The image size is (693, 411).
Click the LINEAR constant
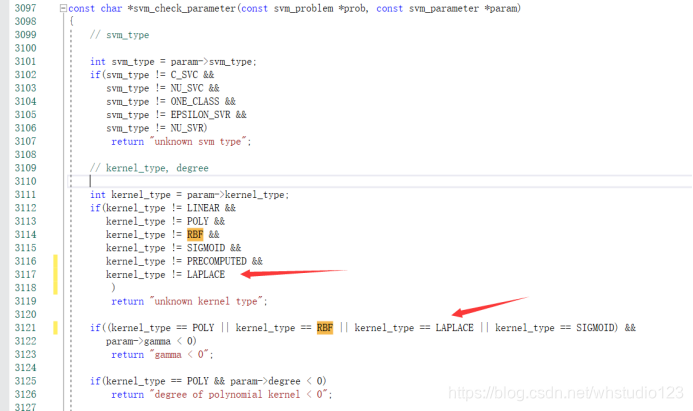pyautogui.click(x=203, y=208)
